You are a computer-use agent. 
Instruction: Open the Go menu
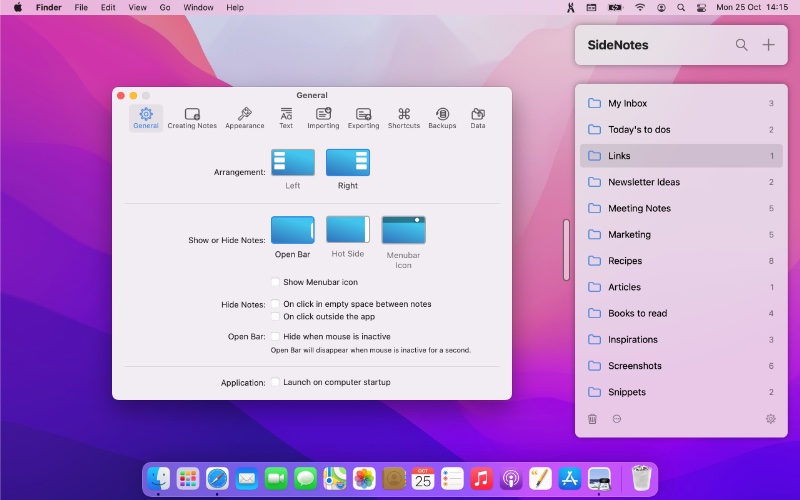point(165,7)
